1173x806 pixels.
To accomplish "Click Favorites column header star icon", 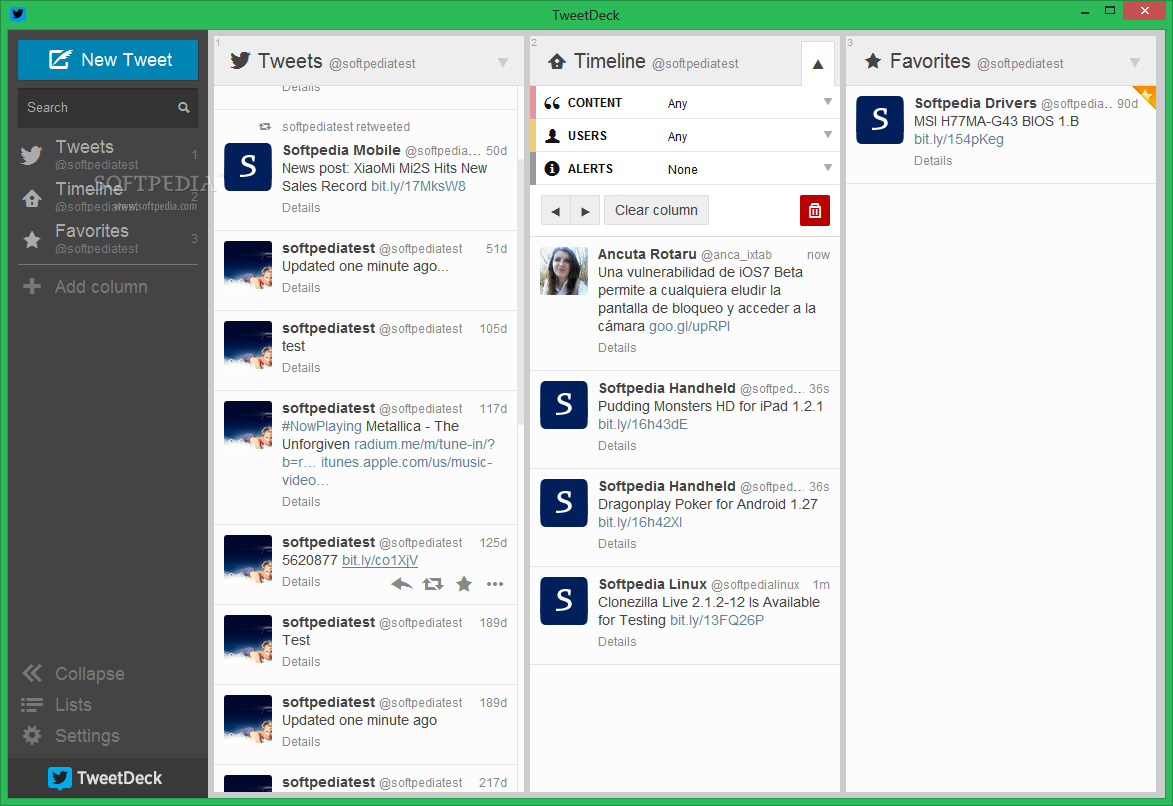I will 872,61.
